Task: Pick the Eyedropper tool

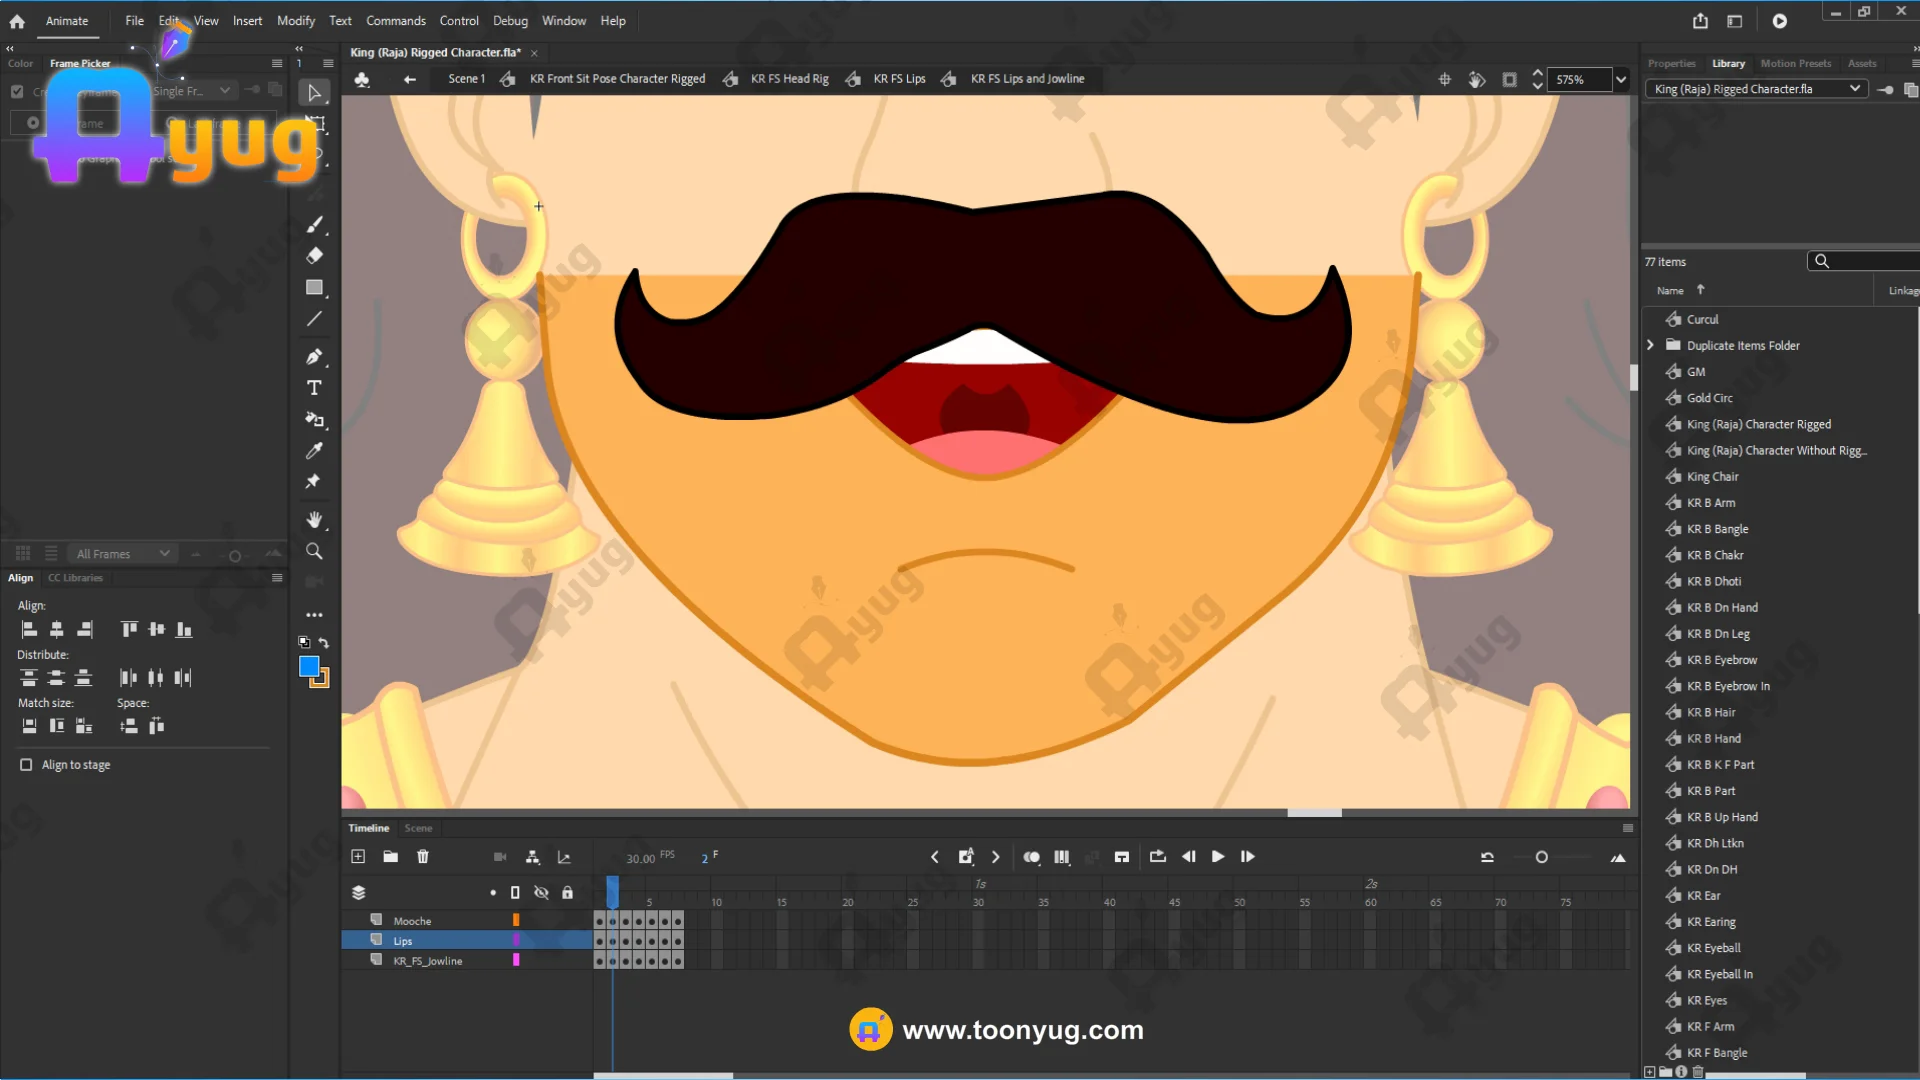Action: coord(314,451)
